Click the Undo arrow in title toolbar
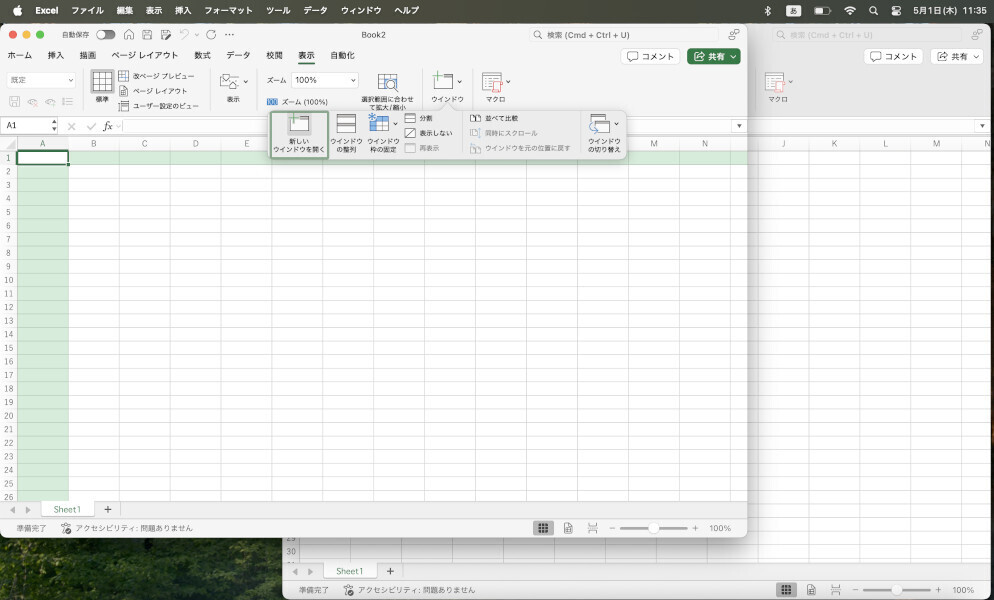The width and height of the screenshot is (994, 600). pyautogui.click(x=184, y=35)
